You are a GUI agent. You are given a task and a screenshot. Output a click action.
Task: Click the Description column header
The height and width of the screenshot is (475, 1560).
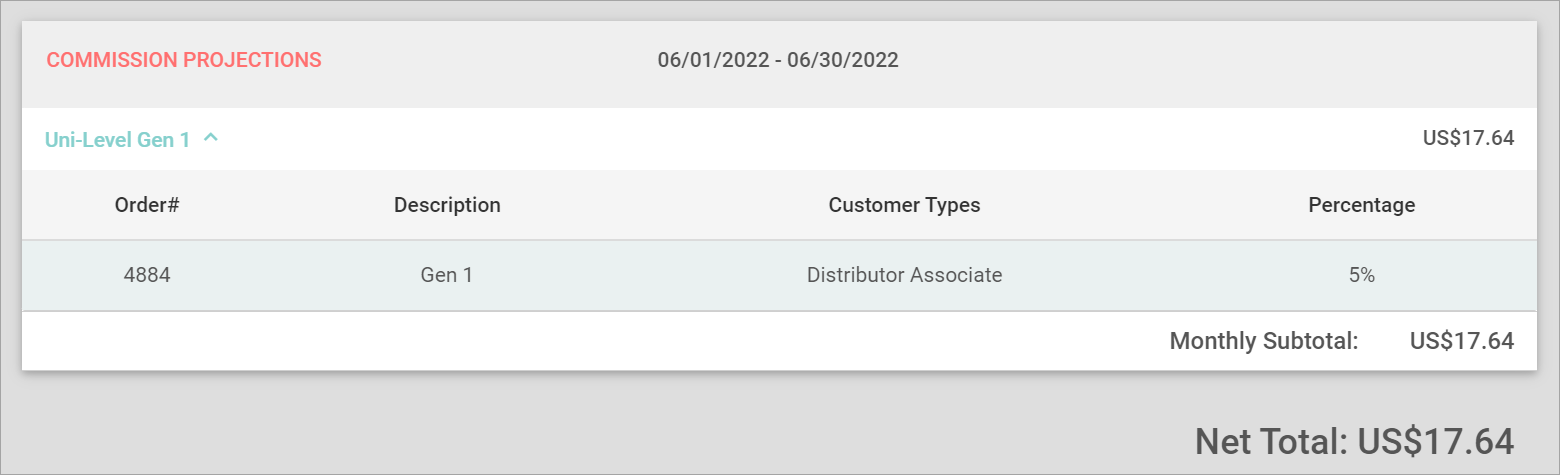447,205
